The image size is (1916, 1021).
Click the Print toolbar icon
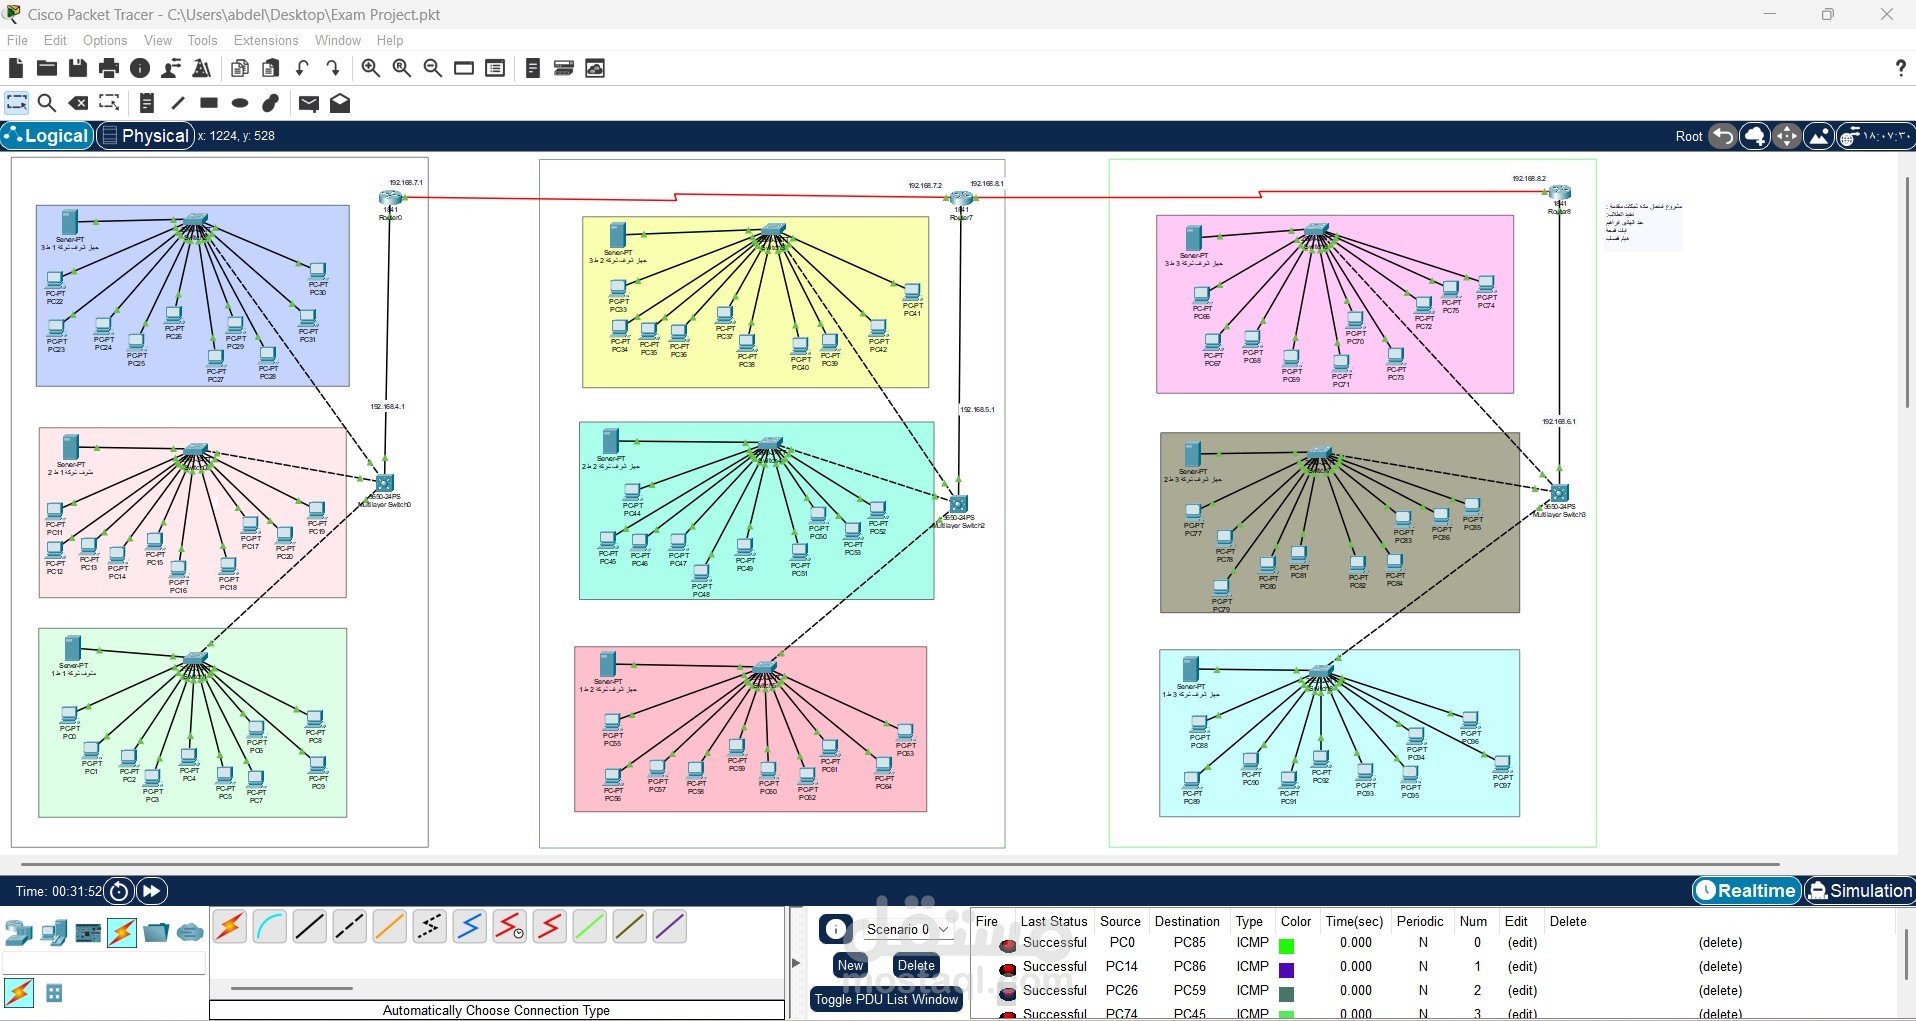109,68
